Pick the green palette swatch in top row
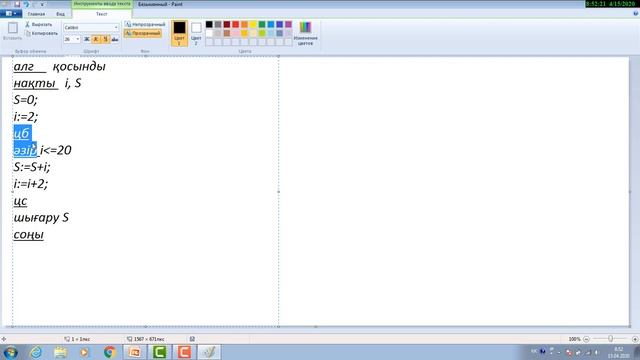Viewport: 640px width, 360px height. click(262, 24)
